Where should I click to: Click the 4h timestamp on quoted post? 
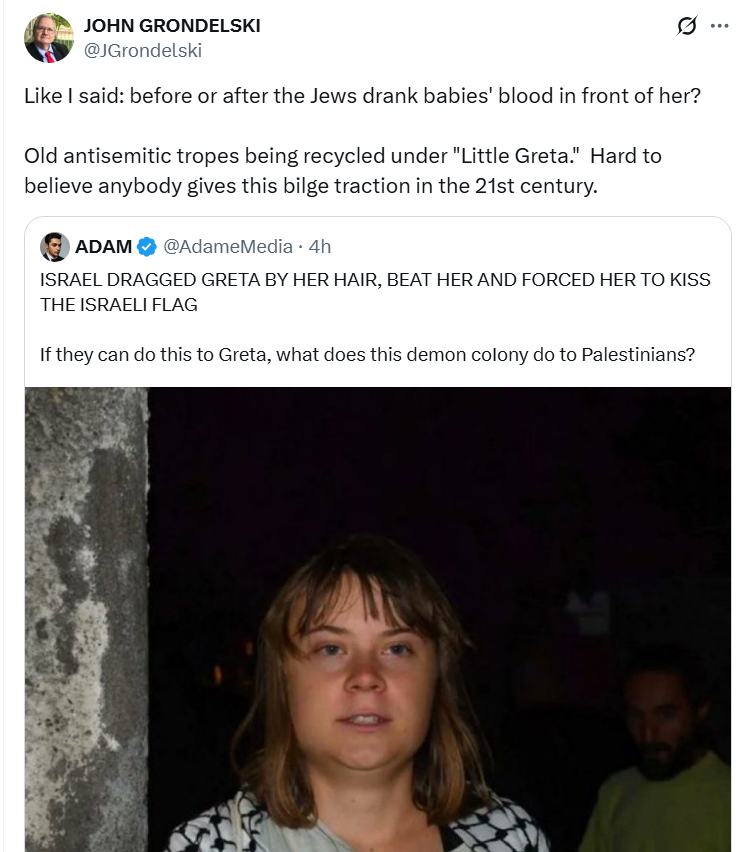320,246
